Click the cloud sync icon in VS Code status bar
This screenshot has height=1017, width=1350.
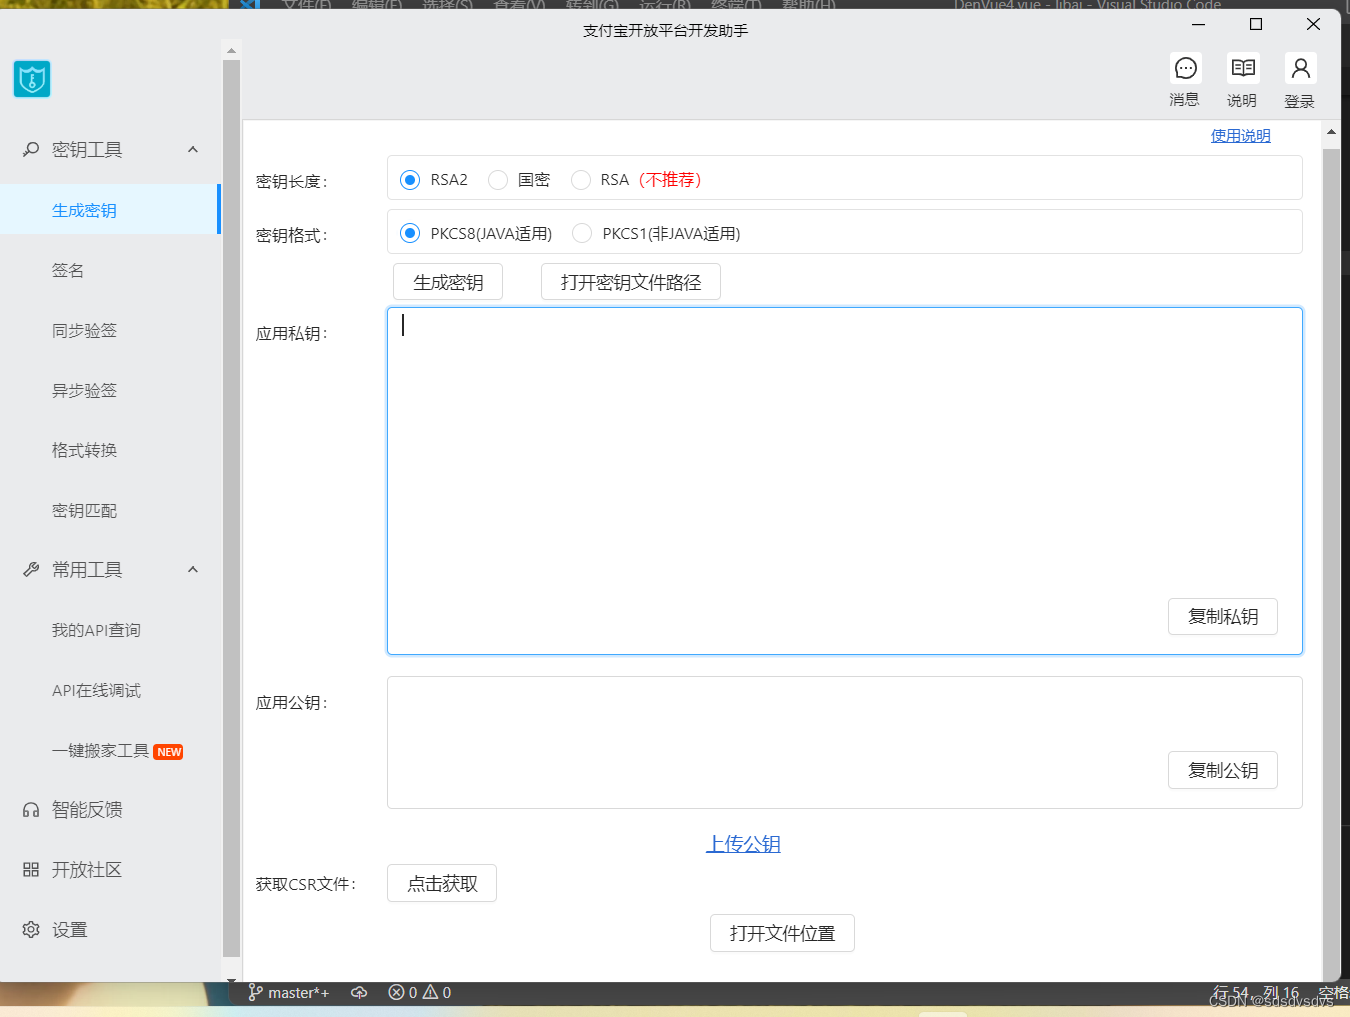tap(359, 993)
